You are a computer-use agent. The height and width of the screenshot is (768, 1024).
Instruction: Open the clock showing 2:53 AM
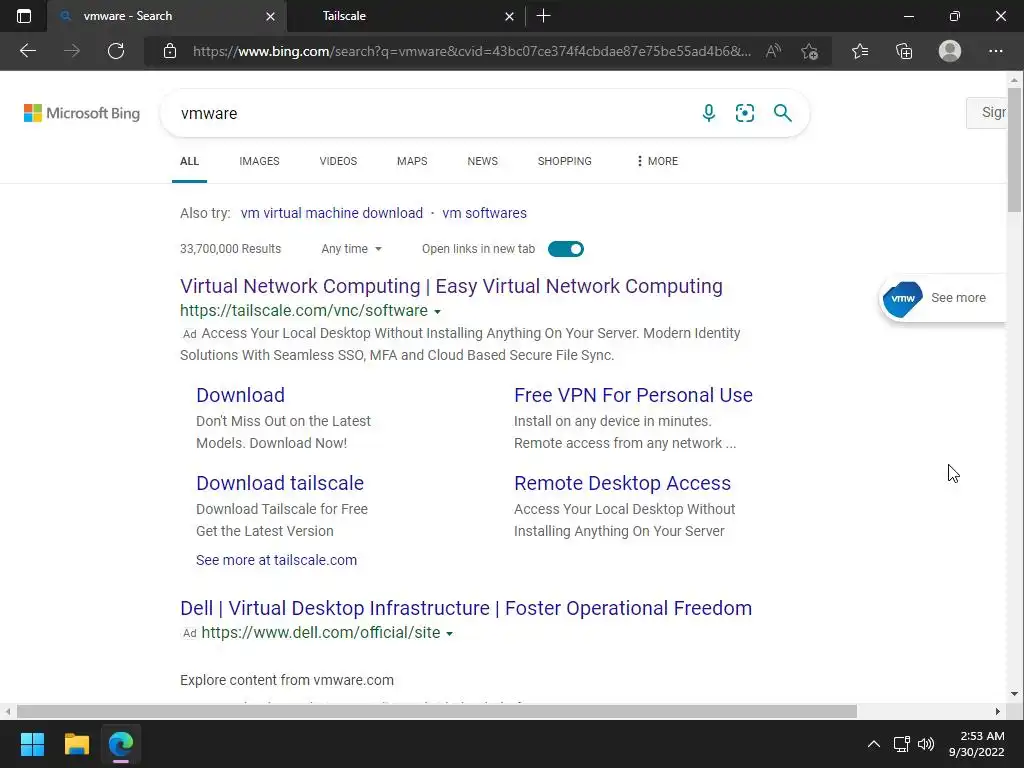[976, 744]
